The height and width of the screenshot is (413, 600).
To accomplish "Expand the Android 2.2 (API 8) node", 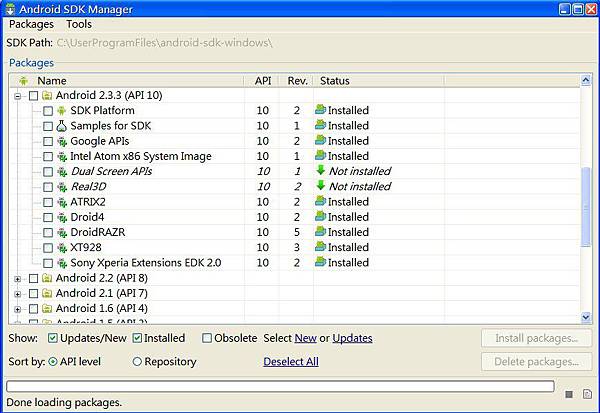I will 18,279.
